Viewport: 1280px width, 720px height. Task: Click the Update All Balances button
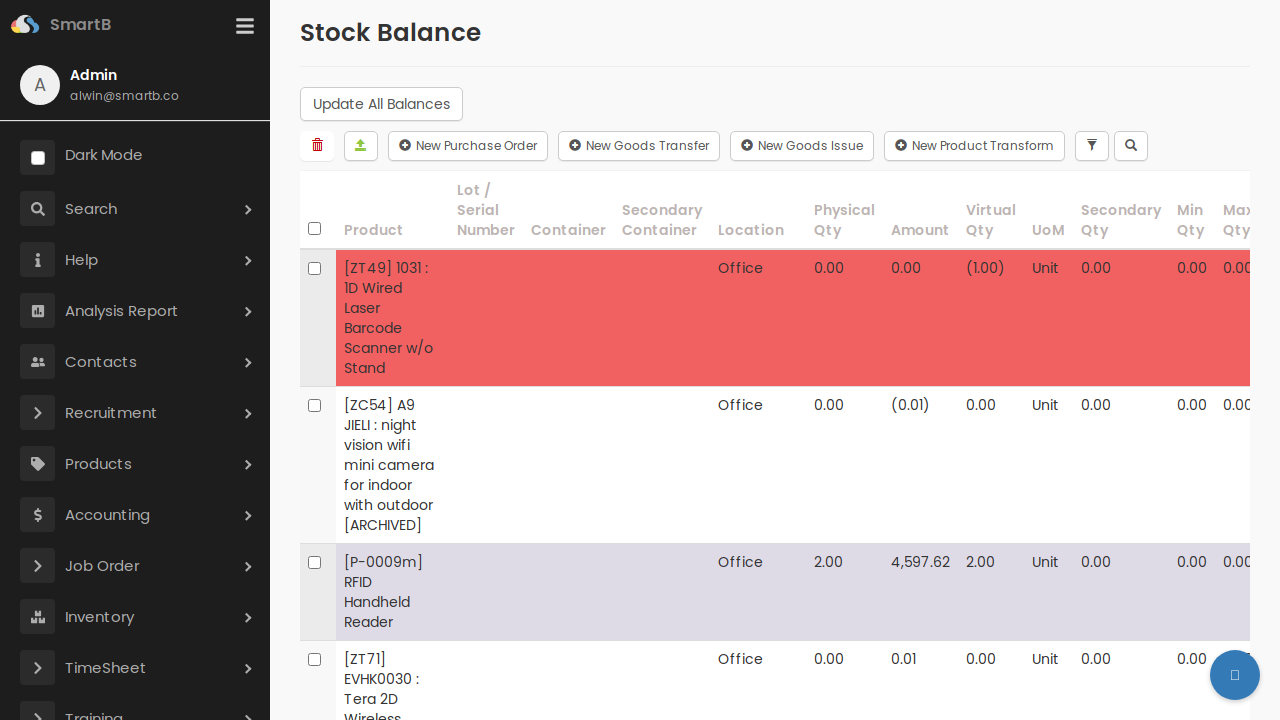pos(381,104)
